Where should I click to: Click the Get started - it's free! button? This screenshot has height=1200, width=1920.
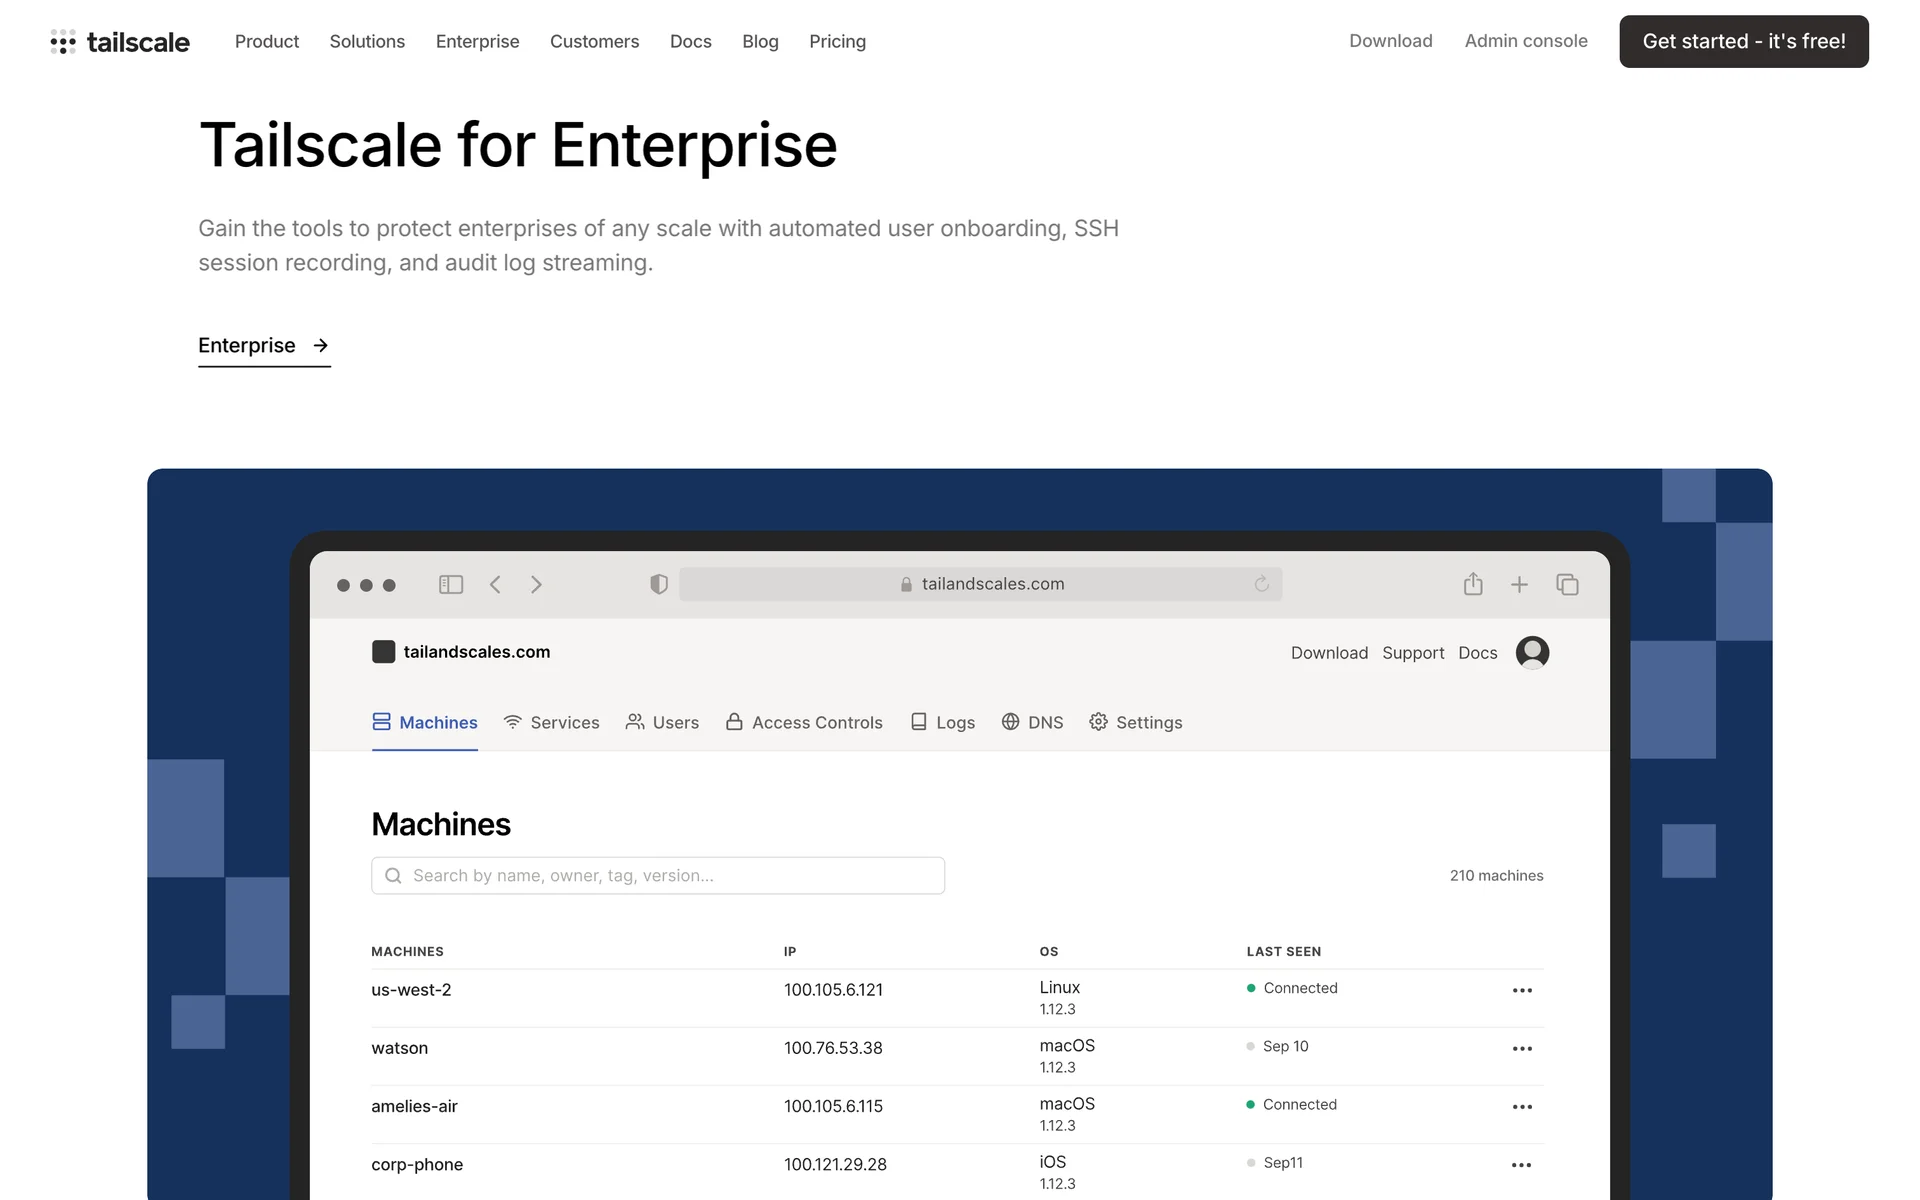point(1743,42)
